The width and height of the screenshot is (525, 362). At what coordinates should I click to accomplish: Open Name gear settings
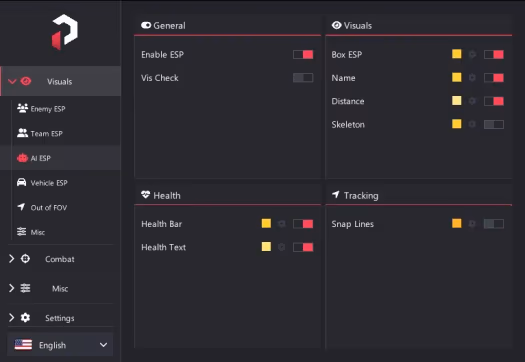tap(472, 78)
